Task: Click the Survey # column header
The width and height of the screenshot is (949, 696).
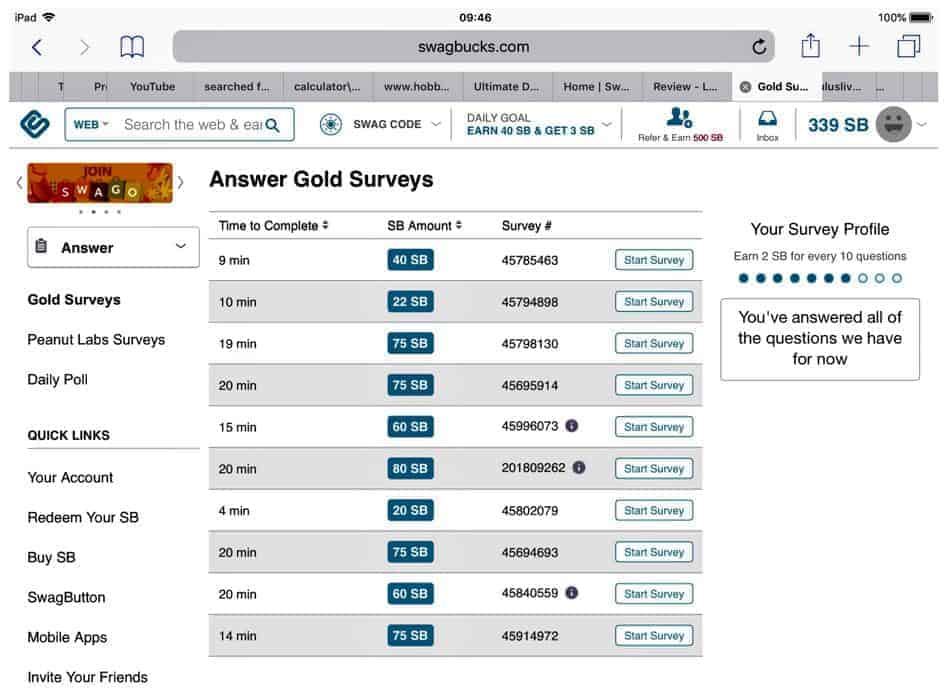Action: click(x=526, y=226)
